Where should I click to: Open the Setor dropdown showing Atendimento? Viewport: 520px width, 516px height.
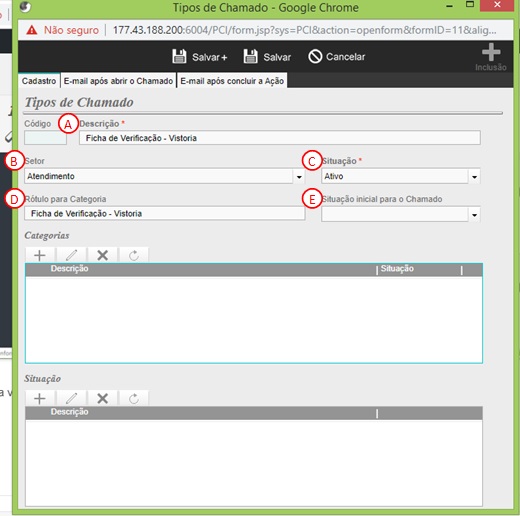[299, 177]
